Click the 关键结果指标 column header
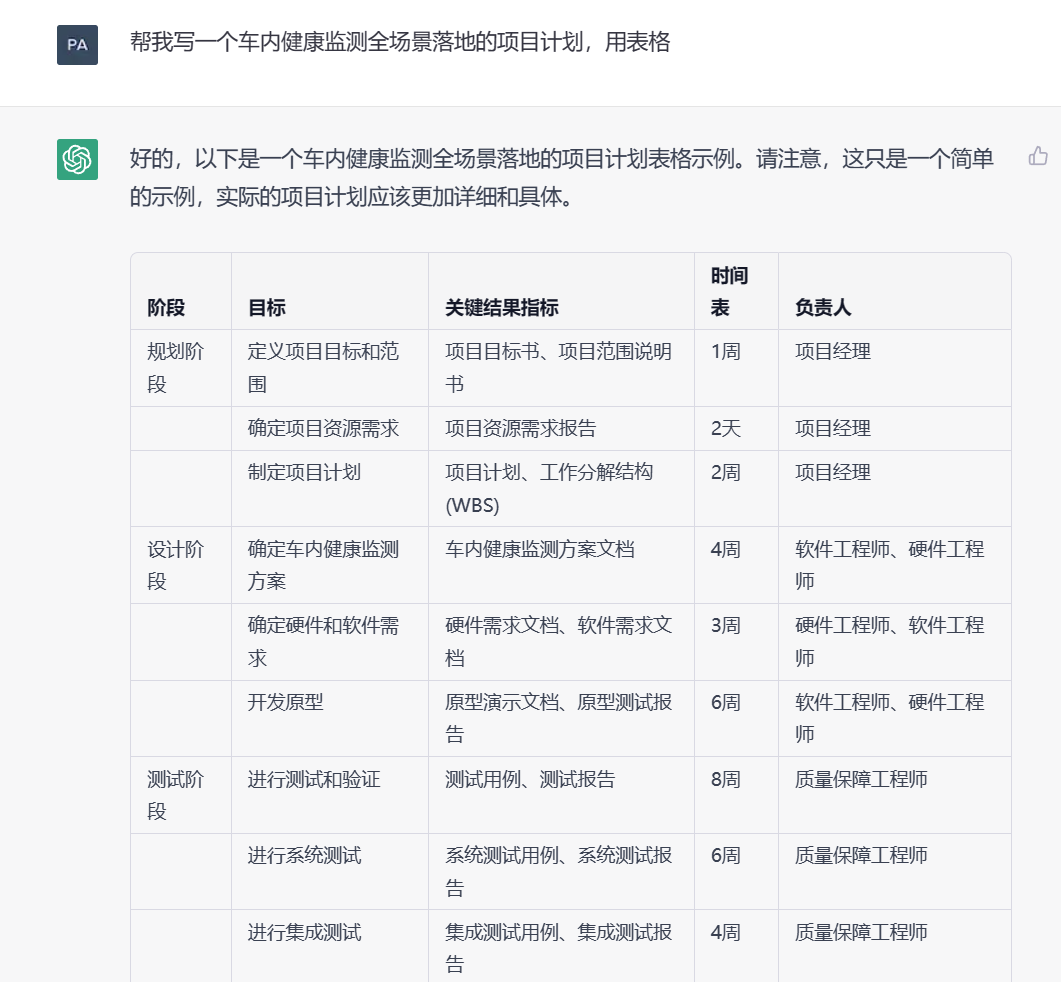The height and width of the screenshot is (982, 1061). coord(502,308)
